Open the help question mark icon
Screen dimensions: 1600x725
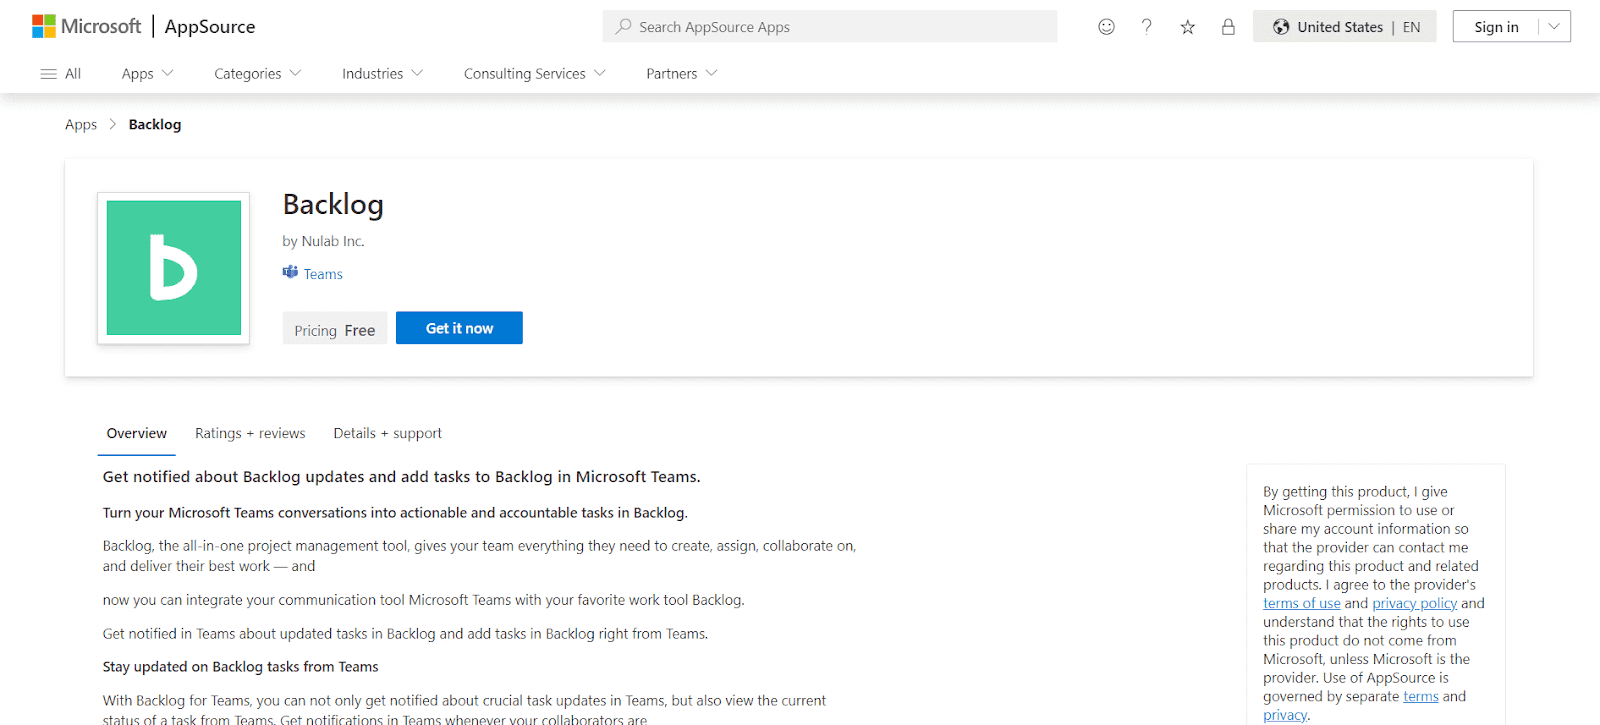tap(1147, 27)
